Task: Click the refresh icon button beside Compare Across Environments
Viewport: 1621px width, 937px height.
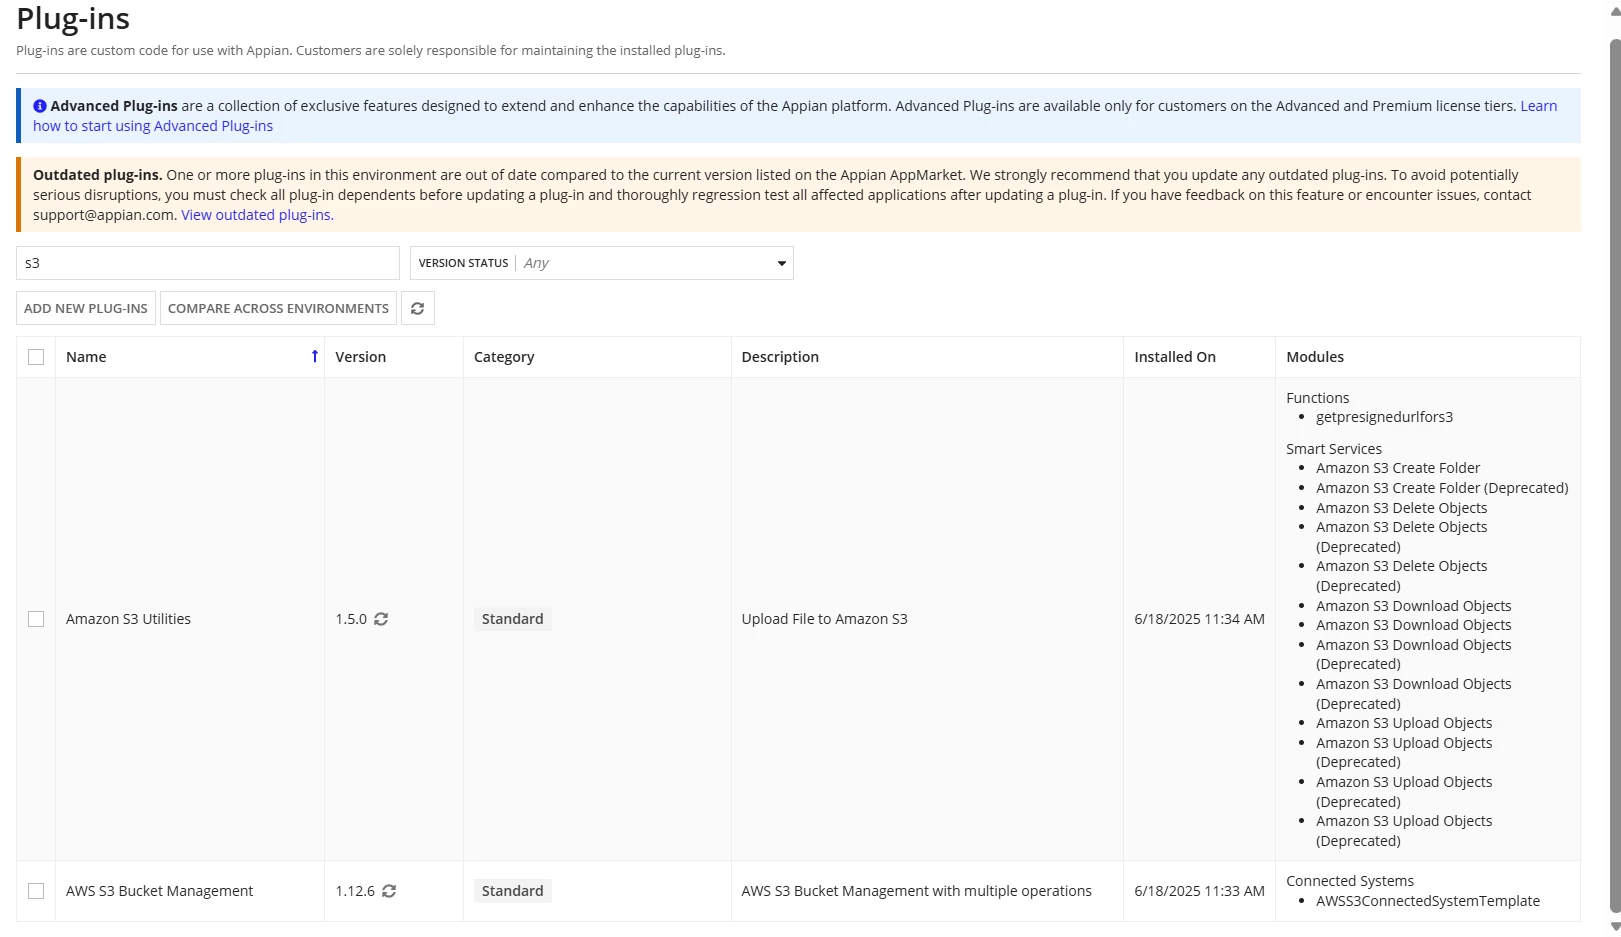Action: 418,308
